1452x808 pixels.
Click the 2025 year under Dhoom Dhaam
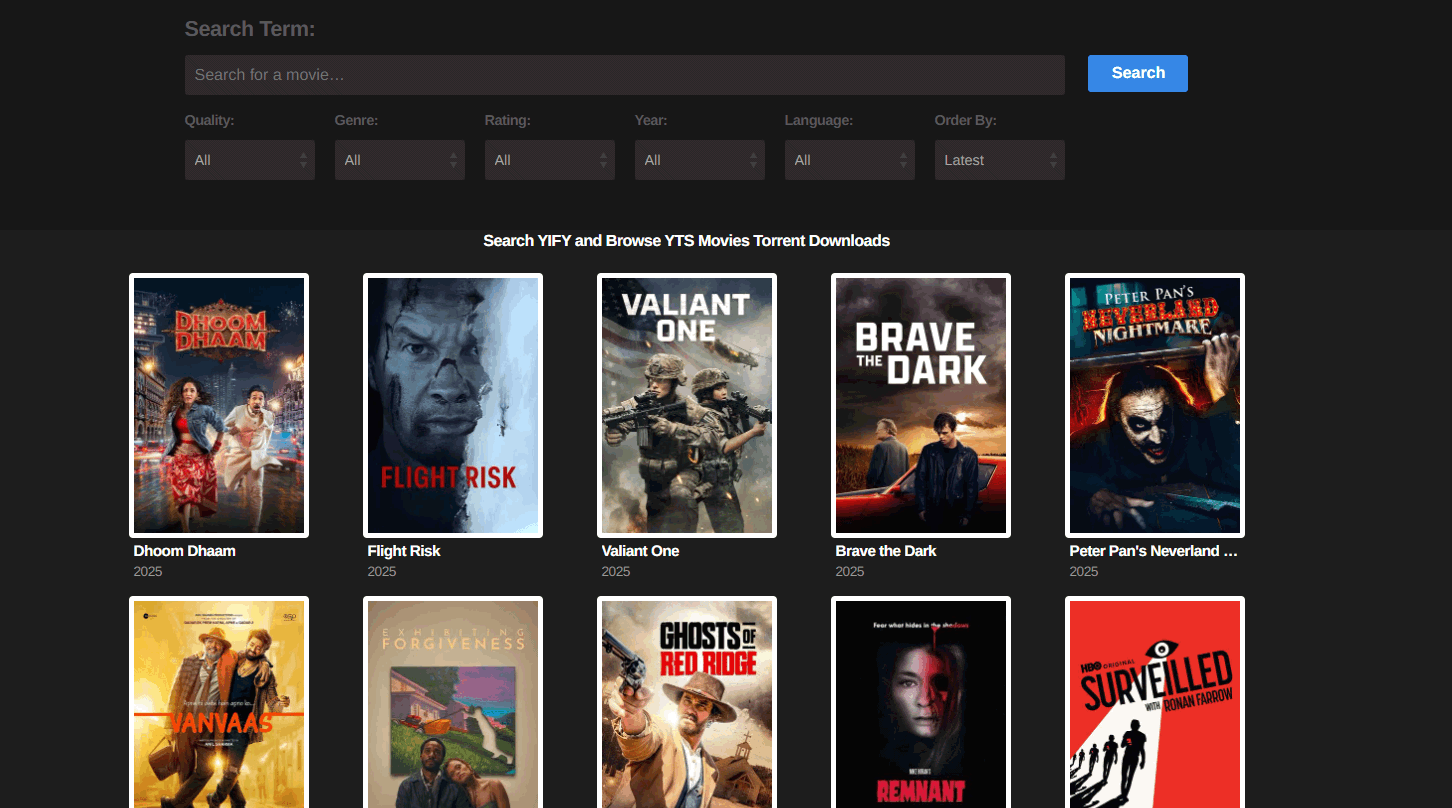click(x=148, y=572)
